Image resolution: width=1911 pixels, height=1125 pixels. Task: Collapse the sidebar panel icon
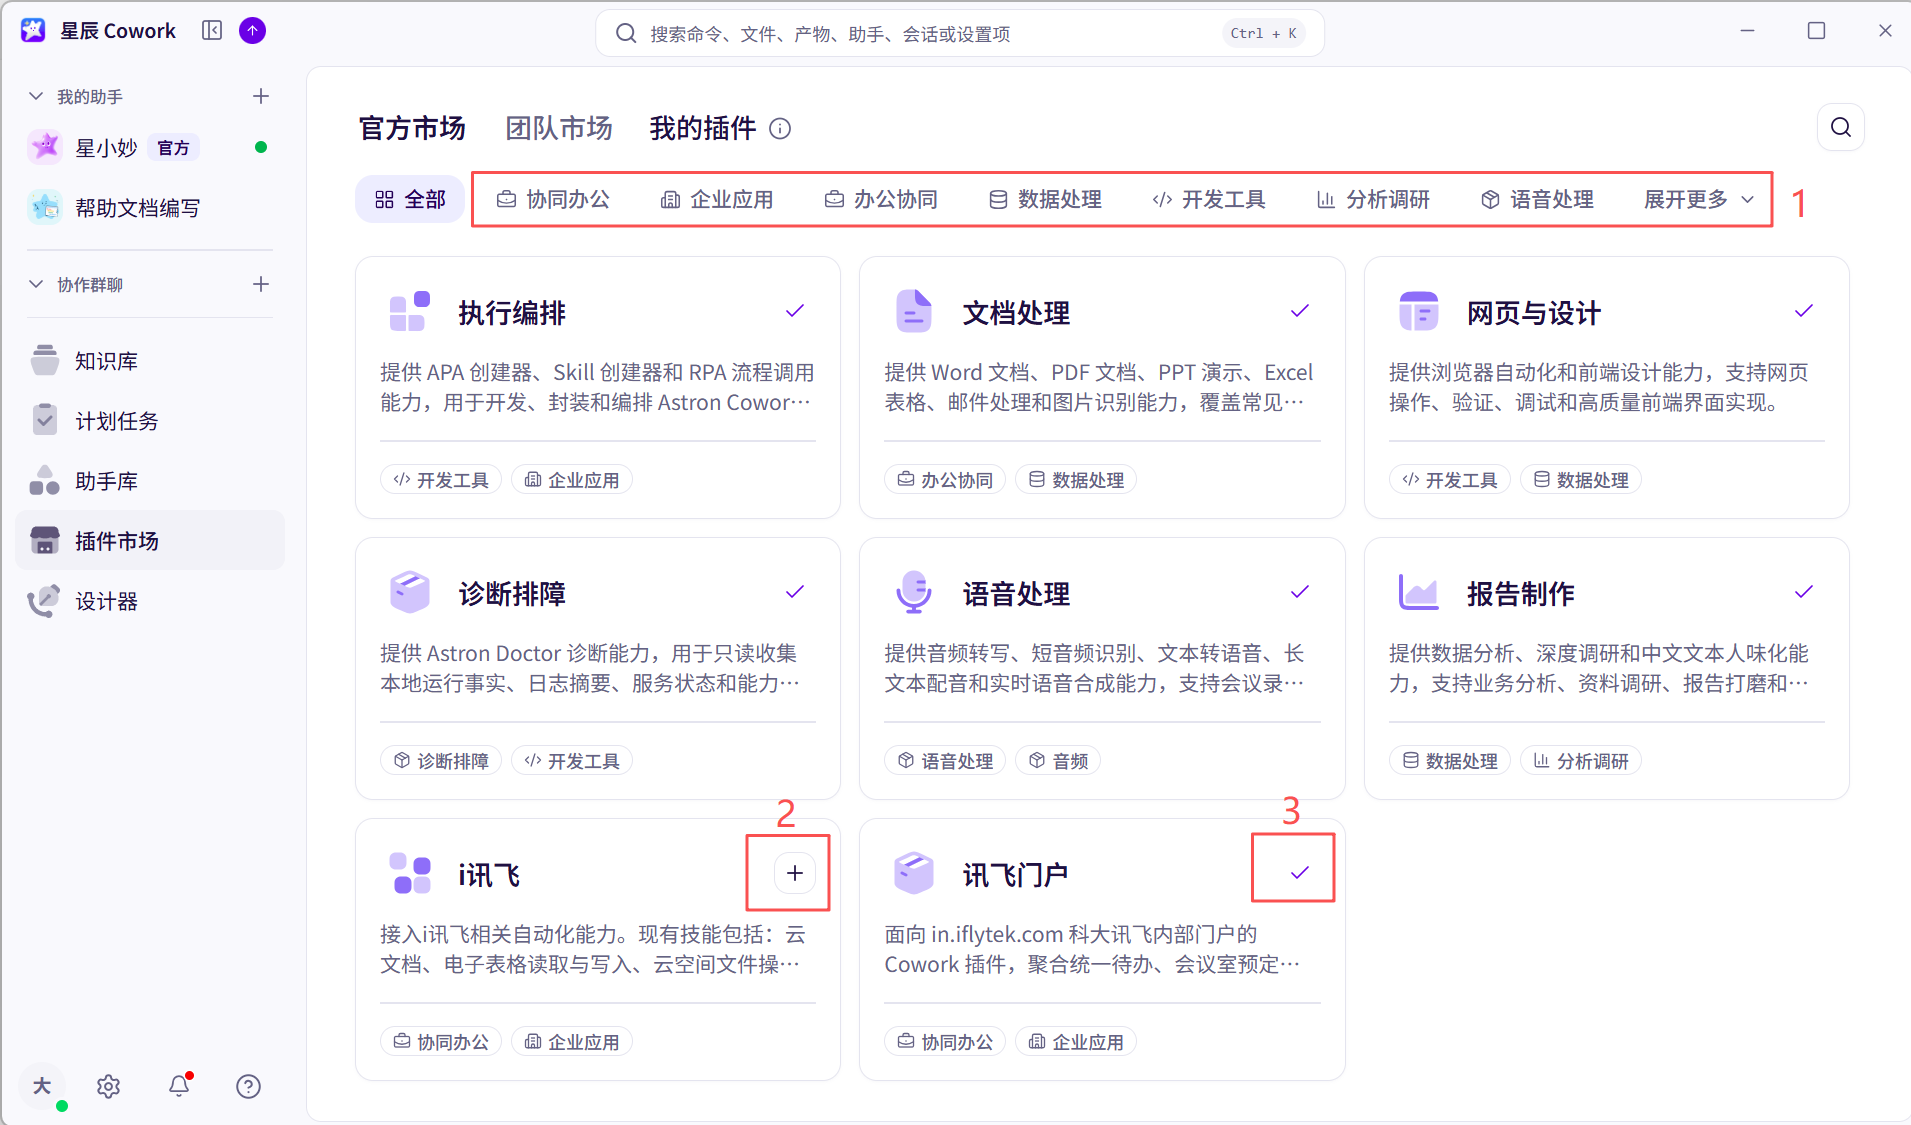tap(212, 31)
